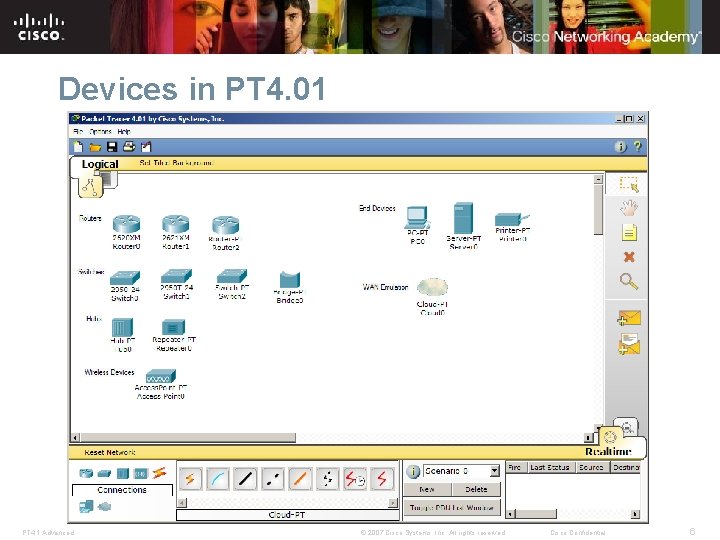Click the info icon on main toolbar
Screen dimensions: 720x540
(x=620, y=146)
